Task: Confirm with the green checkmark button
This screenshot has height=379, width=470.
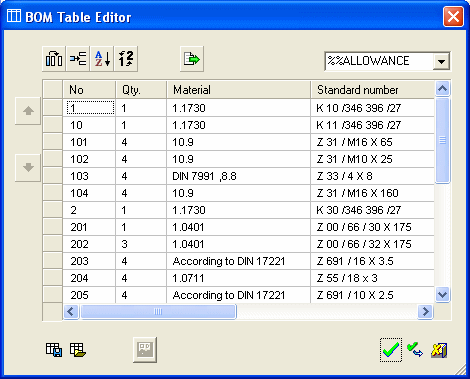Action: (x=391, y=350)
